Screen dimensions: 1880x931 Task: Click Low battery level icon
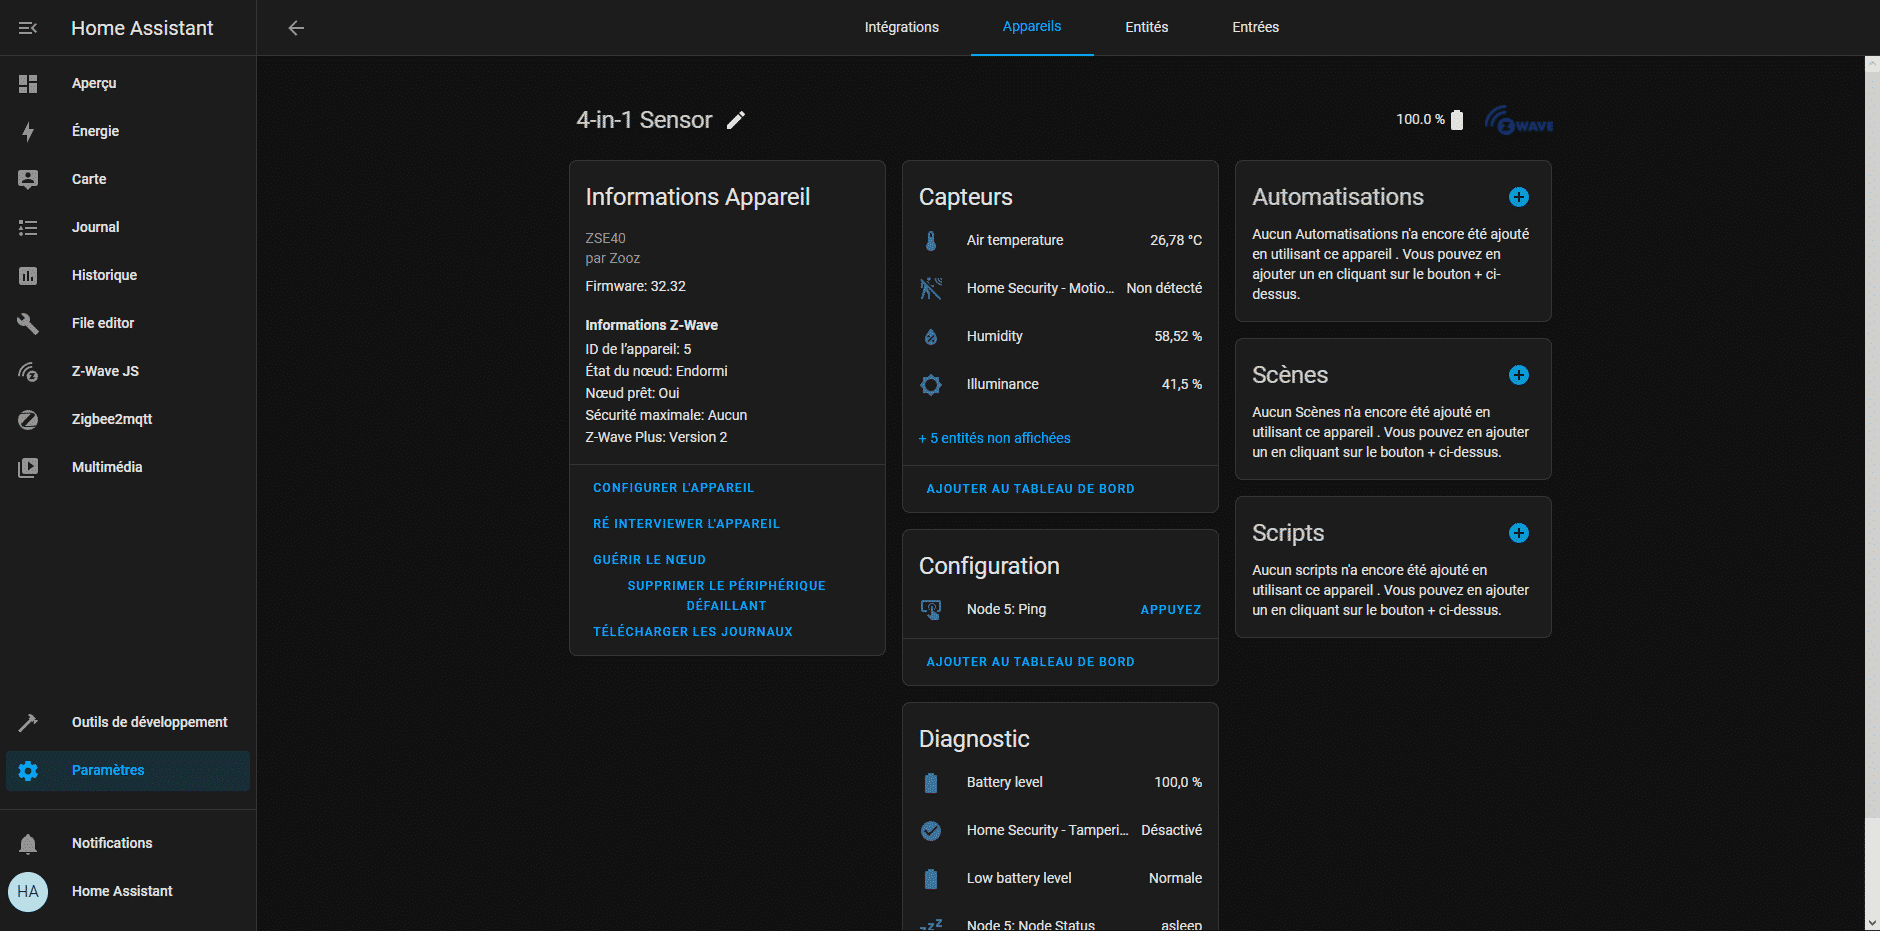[x=931, y=879]
